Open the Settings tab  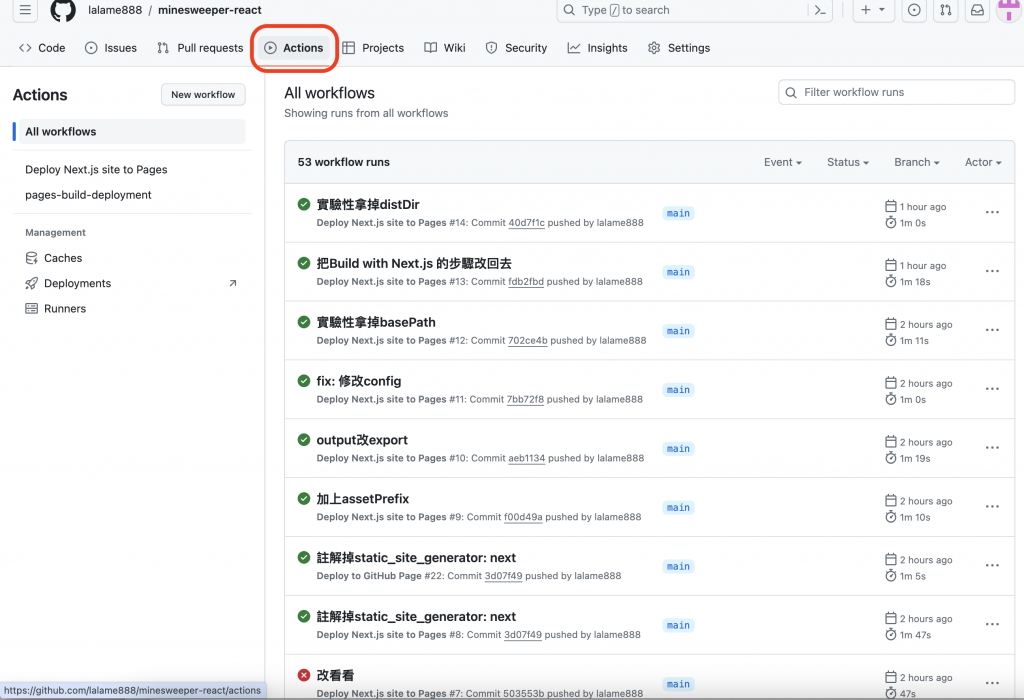679,48
